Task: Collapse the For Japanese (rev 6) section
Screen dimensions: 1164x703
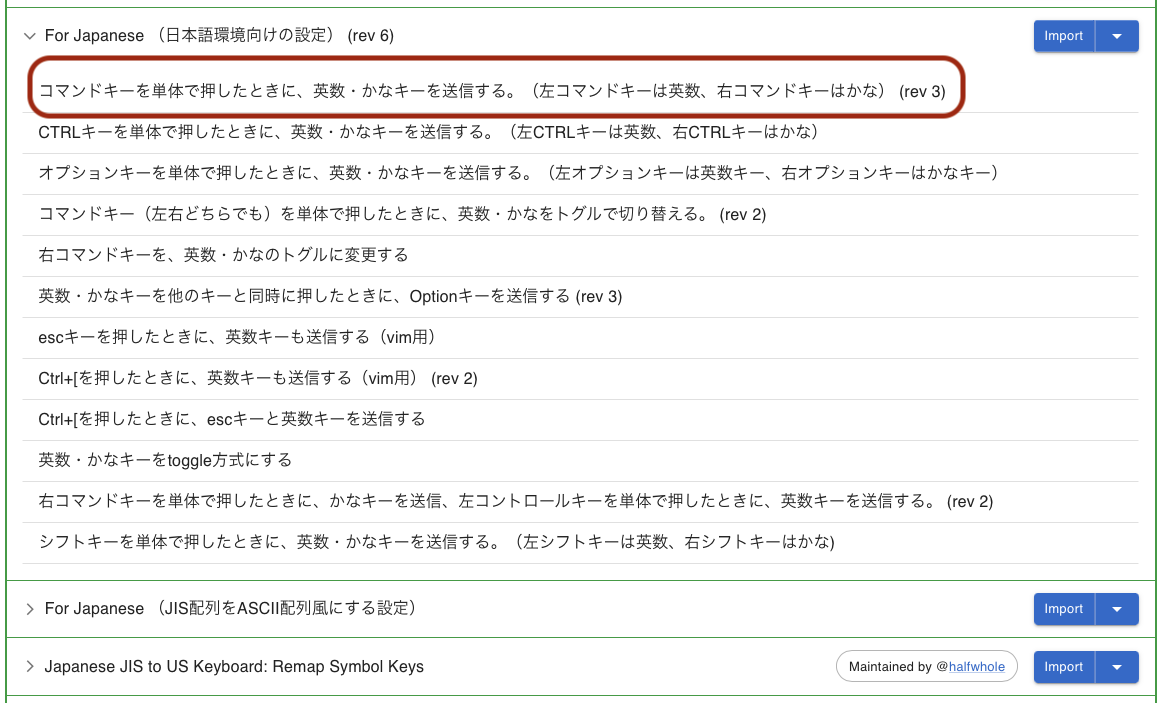Action: pos(30,36)
